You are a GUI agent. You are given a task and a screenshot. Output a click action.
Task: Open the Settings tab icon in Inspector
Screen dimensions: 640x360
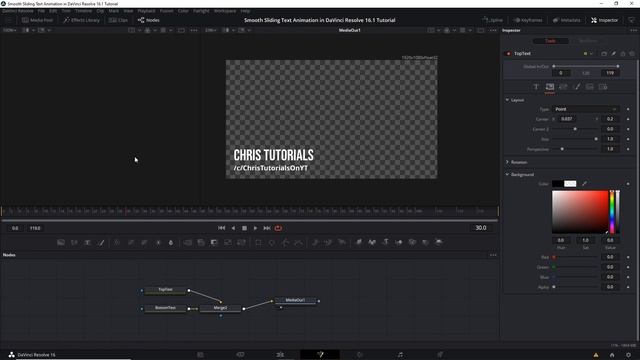[603, 87]
